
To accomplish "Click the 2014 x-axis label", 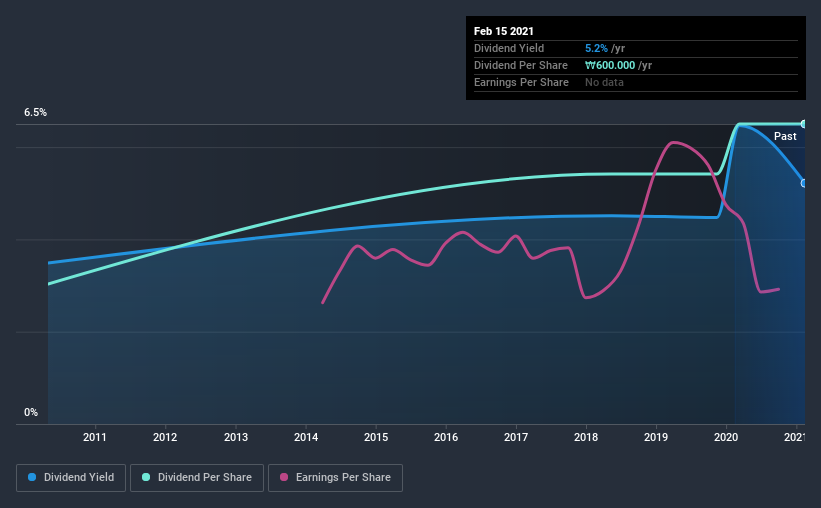I will click(x=306, y=437).
